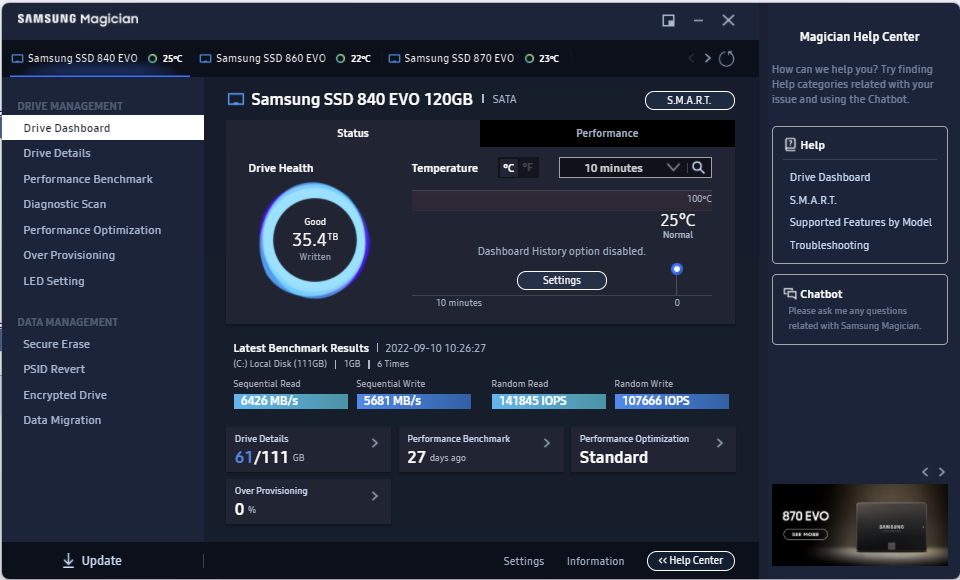The width and height of the screenshot is (960, 580).
Task: Go to next ad banner in Help Center
Action: click(942, 472)
